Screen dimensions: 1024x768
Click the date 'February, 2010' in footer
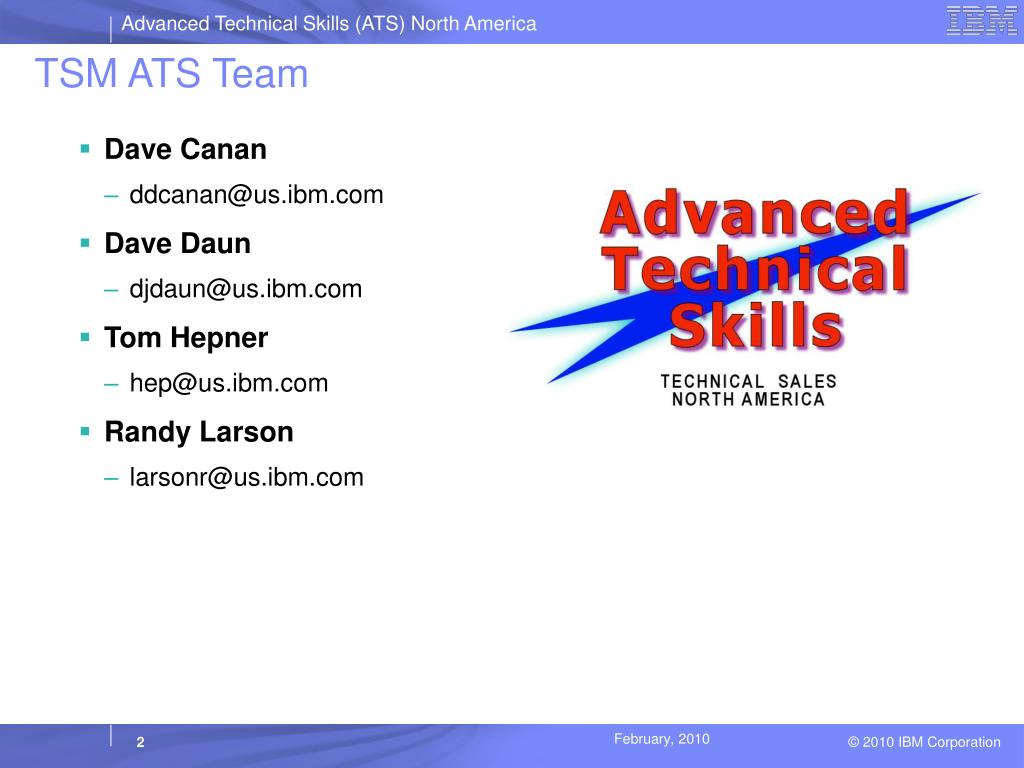point(662,739)
